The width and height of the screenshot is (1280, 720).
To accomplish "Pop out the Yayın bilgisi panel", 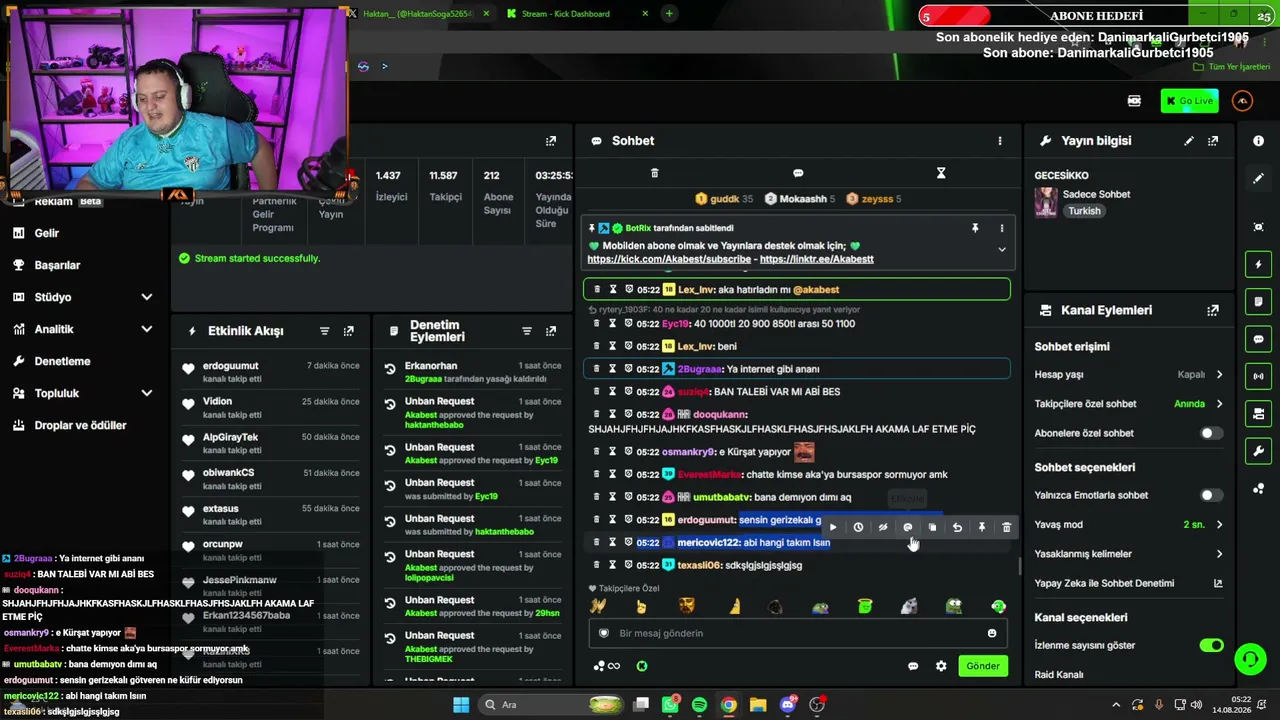I will (x=1213, y=141).
